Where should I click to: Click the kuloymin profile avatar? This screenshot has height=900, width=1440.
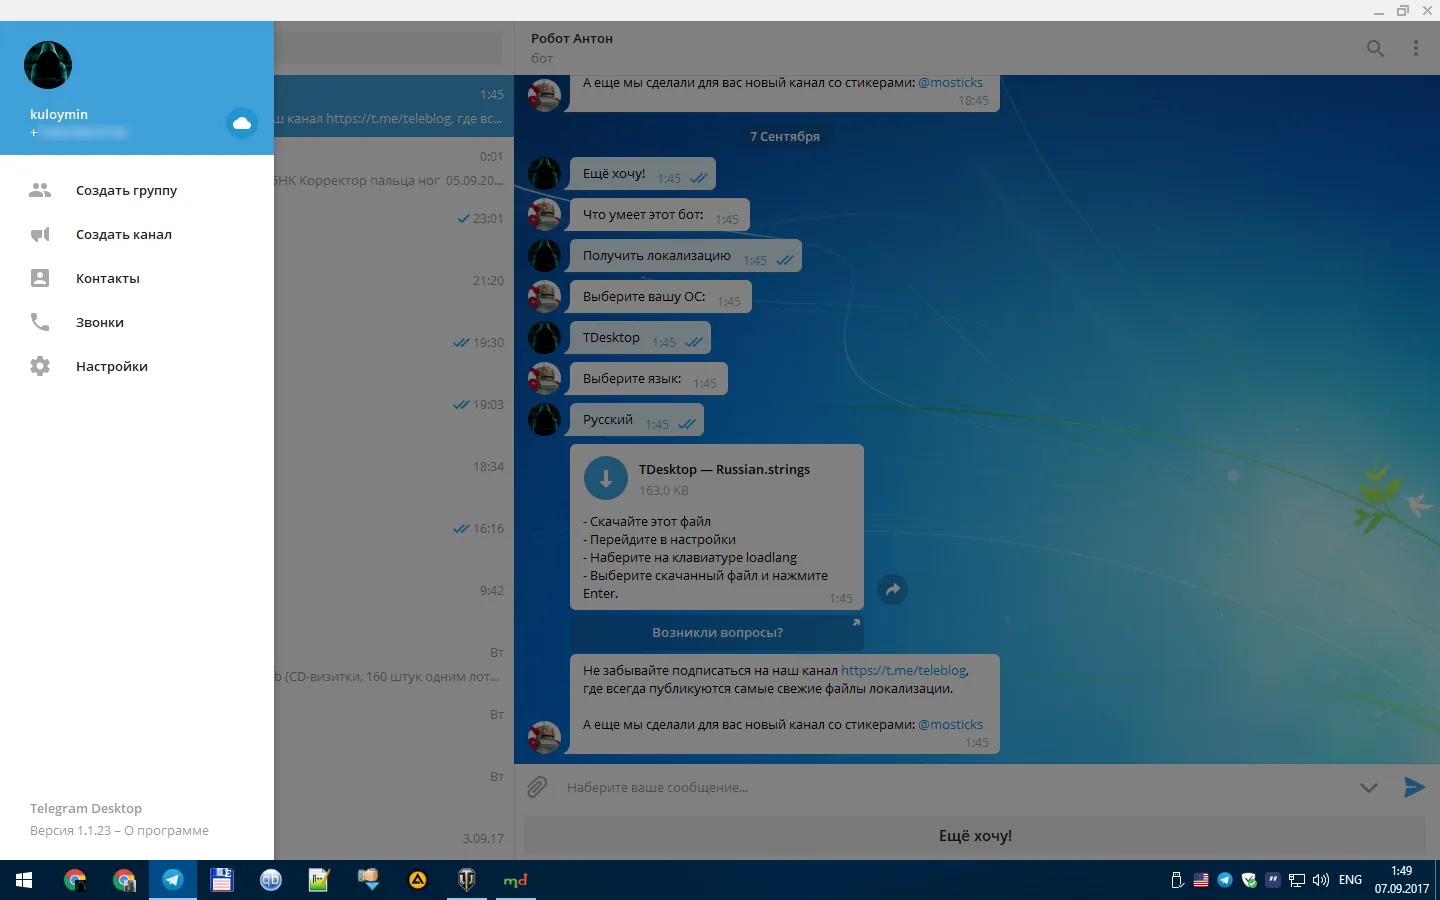point(48,65)
